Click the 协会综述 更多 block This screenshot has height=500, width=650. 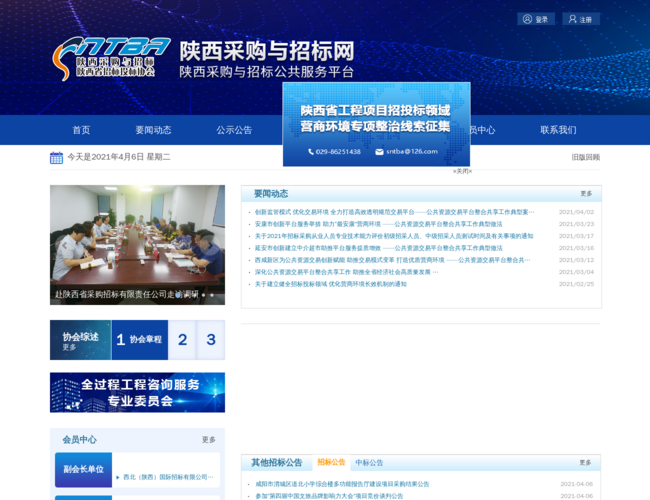[81, 340]
